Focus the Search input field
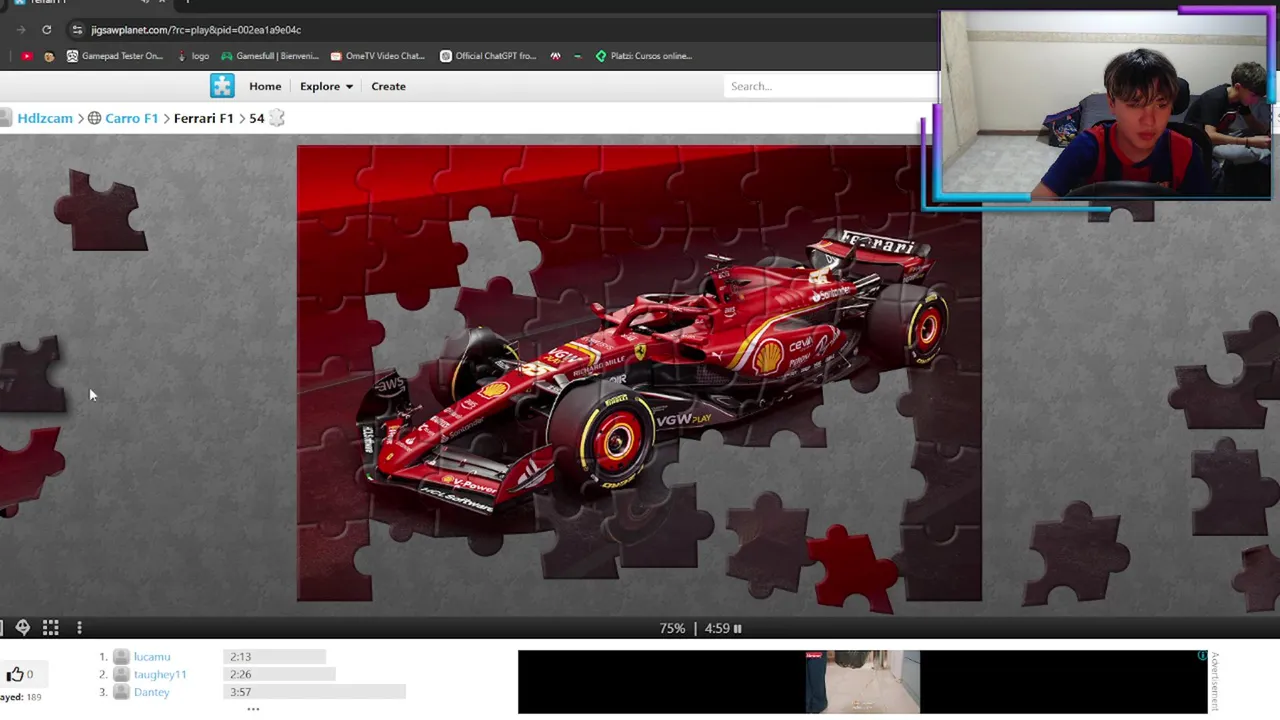The image size is (1280, 720). point(830,86)
